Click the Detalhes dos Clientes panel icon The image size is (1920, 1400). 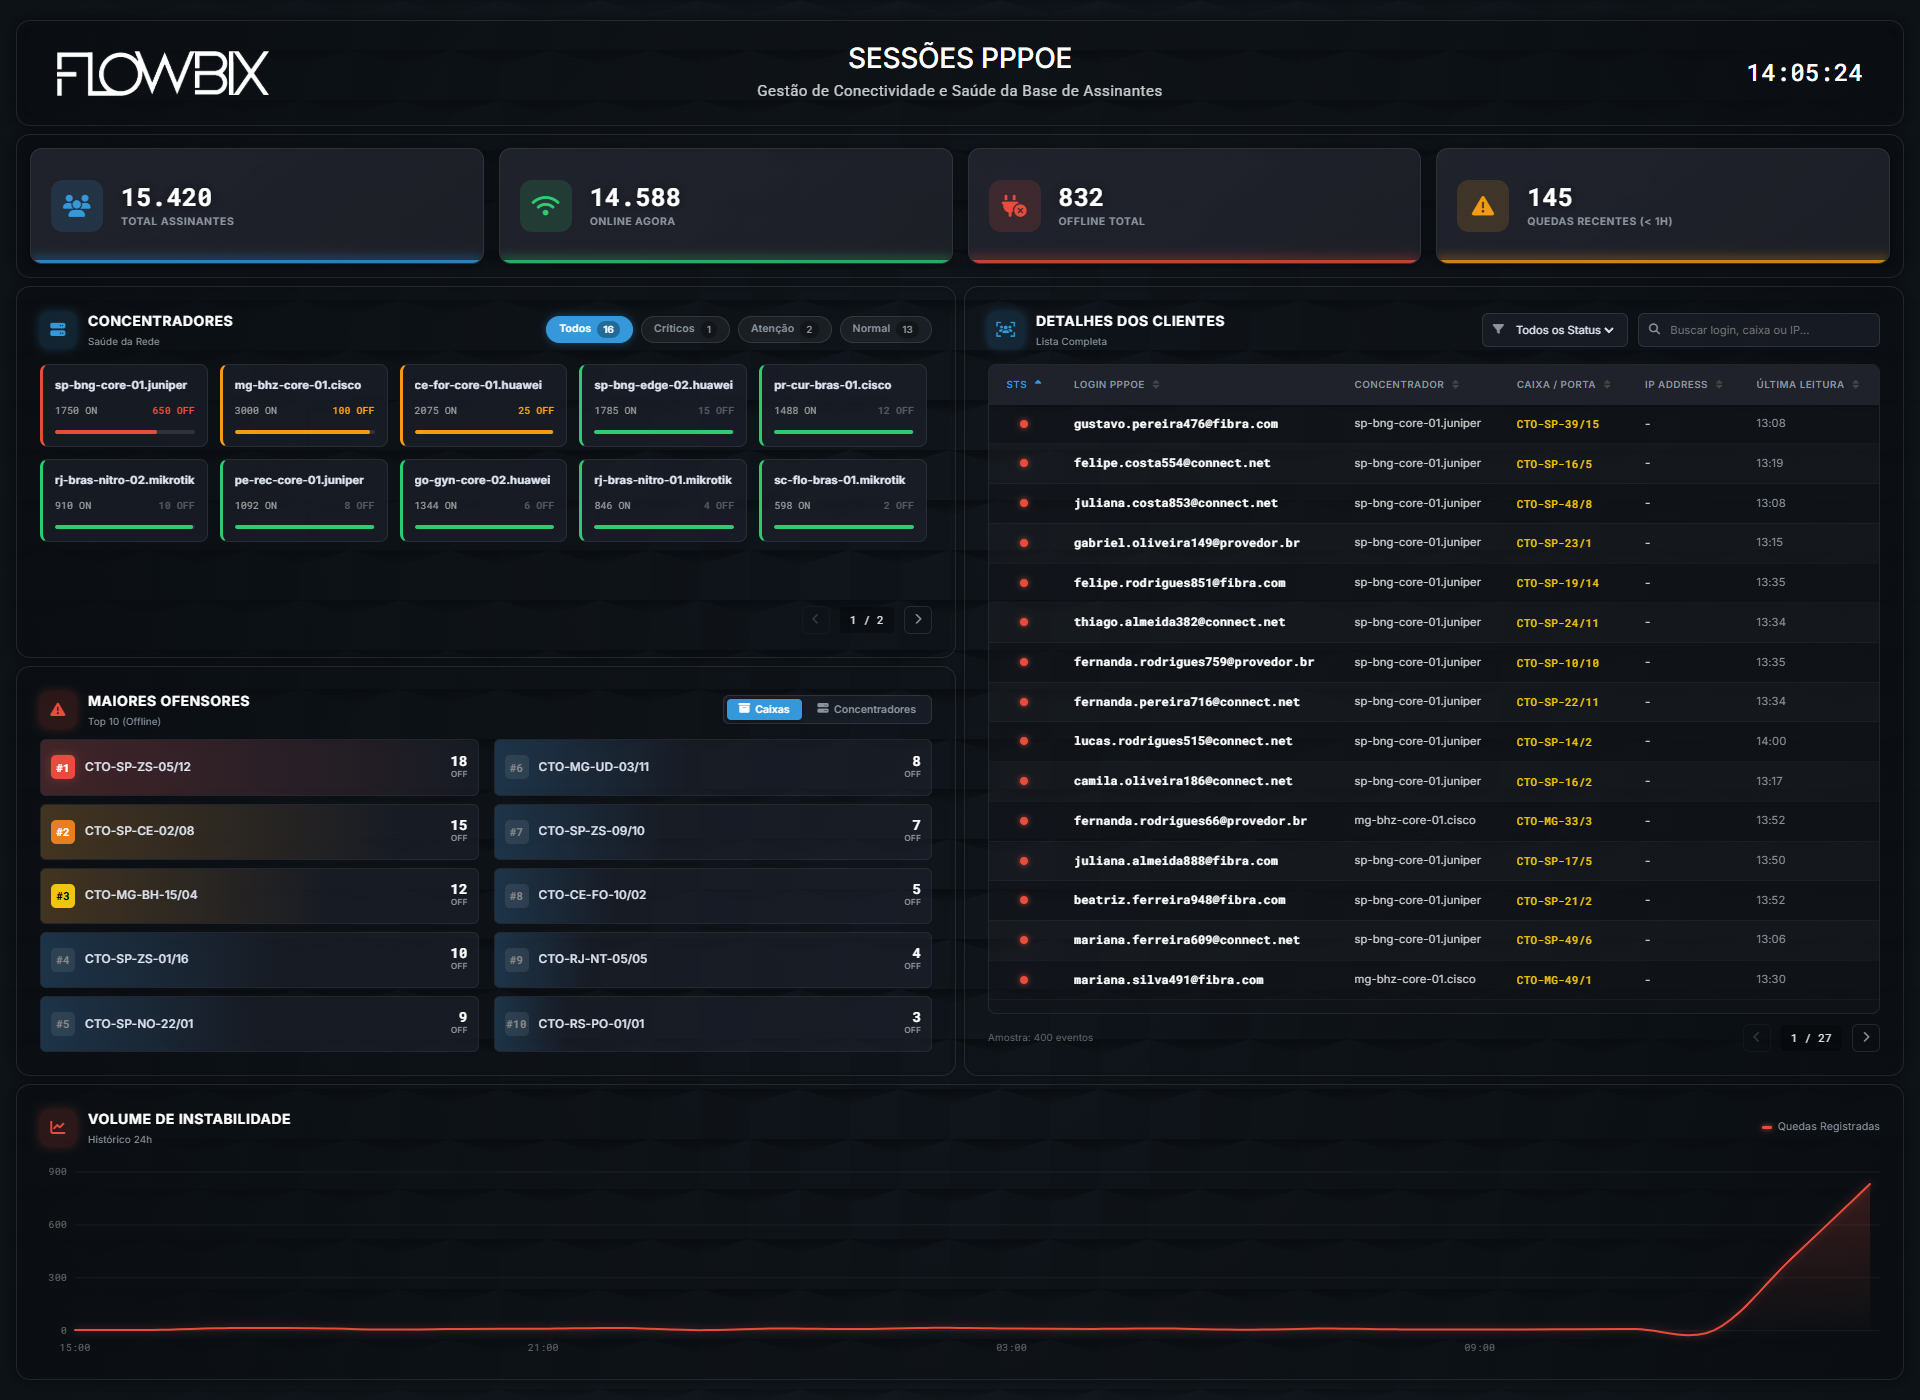[1005, 329]
